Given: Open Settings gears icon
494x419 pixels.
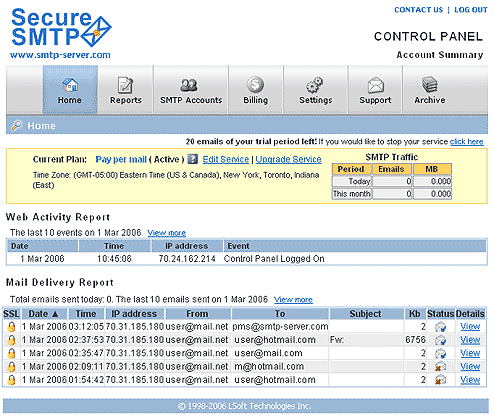Looking at the screenshot, I should click(x=315, y=85).
